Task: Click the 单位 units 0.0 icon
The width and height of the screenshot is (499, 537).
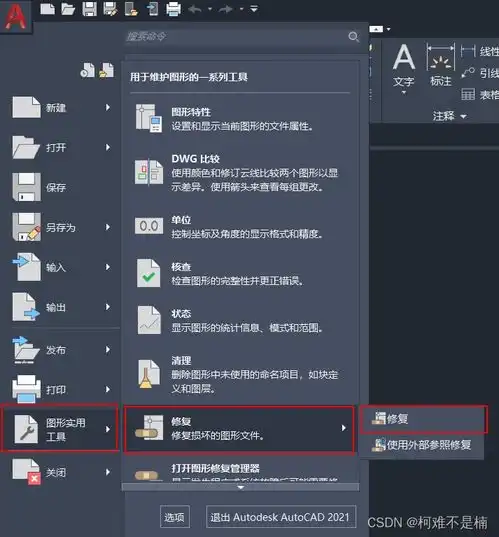Action: [x=149, y=226]
